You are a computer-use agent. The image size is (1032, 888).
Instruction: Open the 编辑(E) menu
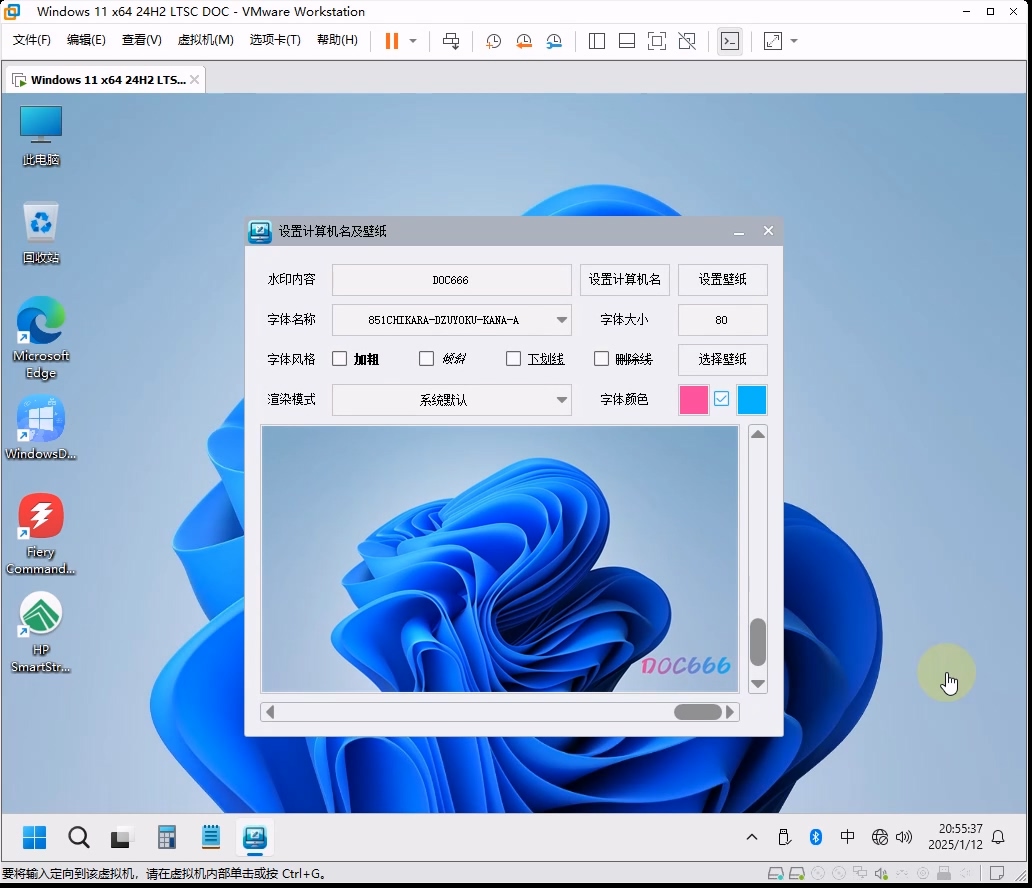(86, 39)
